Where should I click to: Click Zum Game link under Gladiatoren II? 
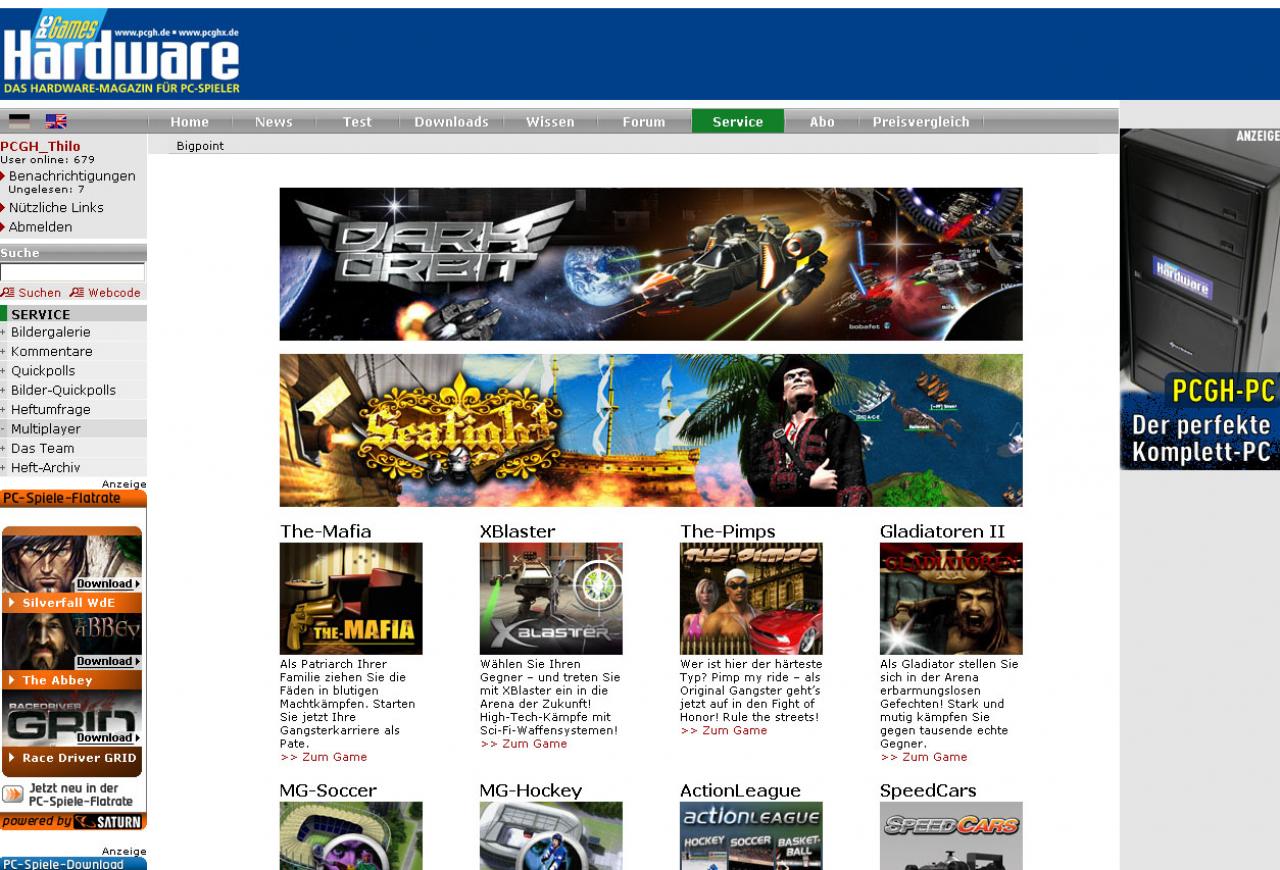923,757
